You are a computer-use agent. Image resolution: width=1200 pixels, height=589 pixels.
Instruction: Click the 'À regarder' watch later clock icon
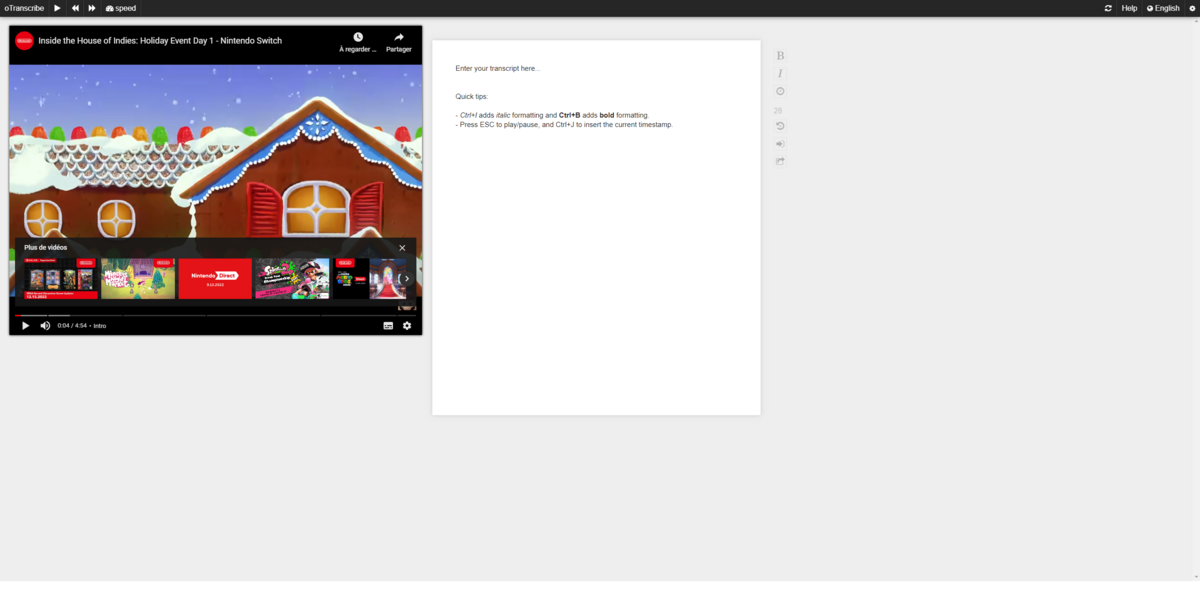tap(358, 37)
